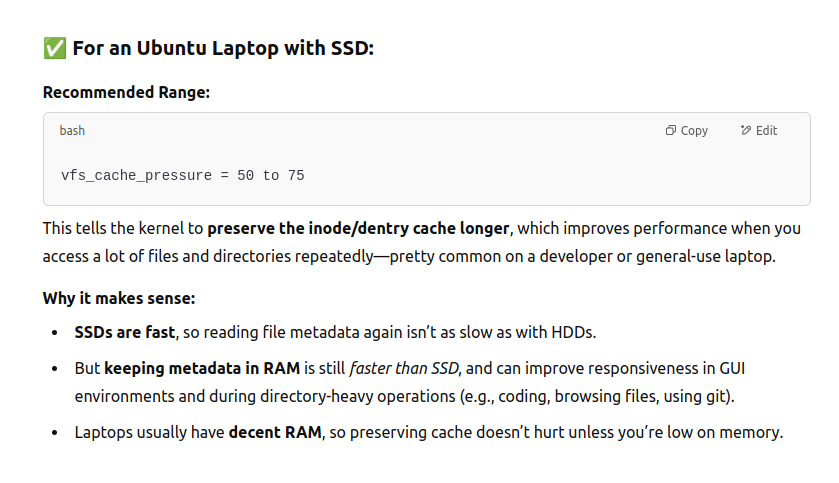Click the Recommended Range label
839x483 pixels.
pyautogui.click(x=126, y=93)
